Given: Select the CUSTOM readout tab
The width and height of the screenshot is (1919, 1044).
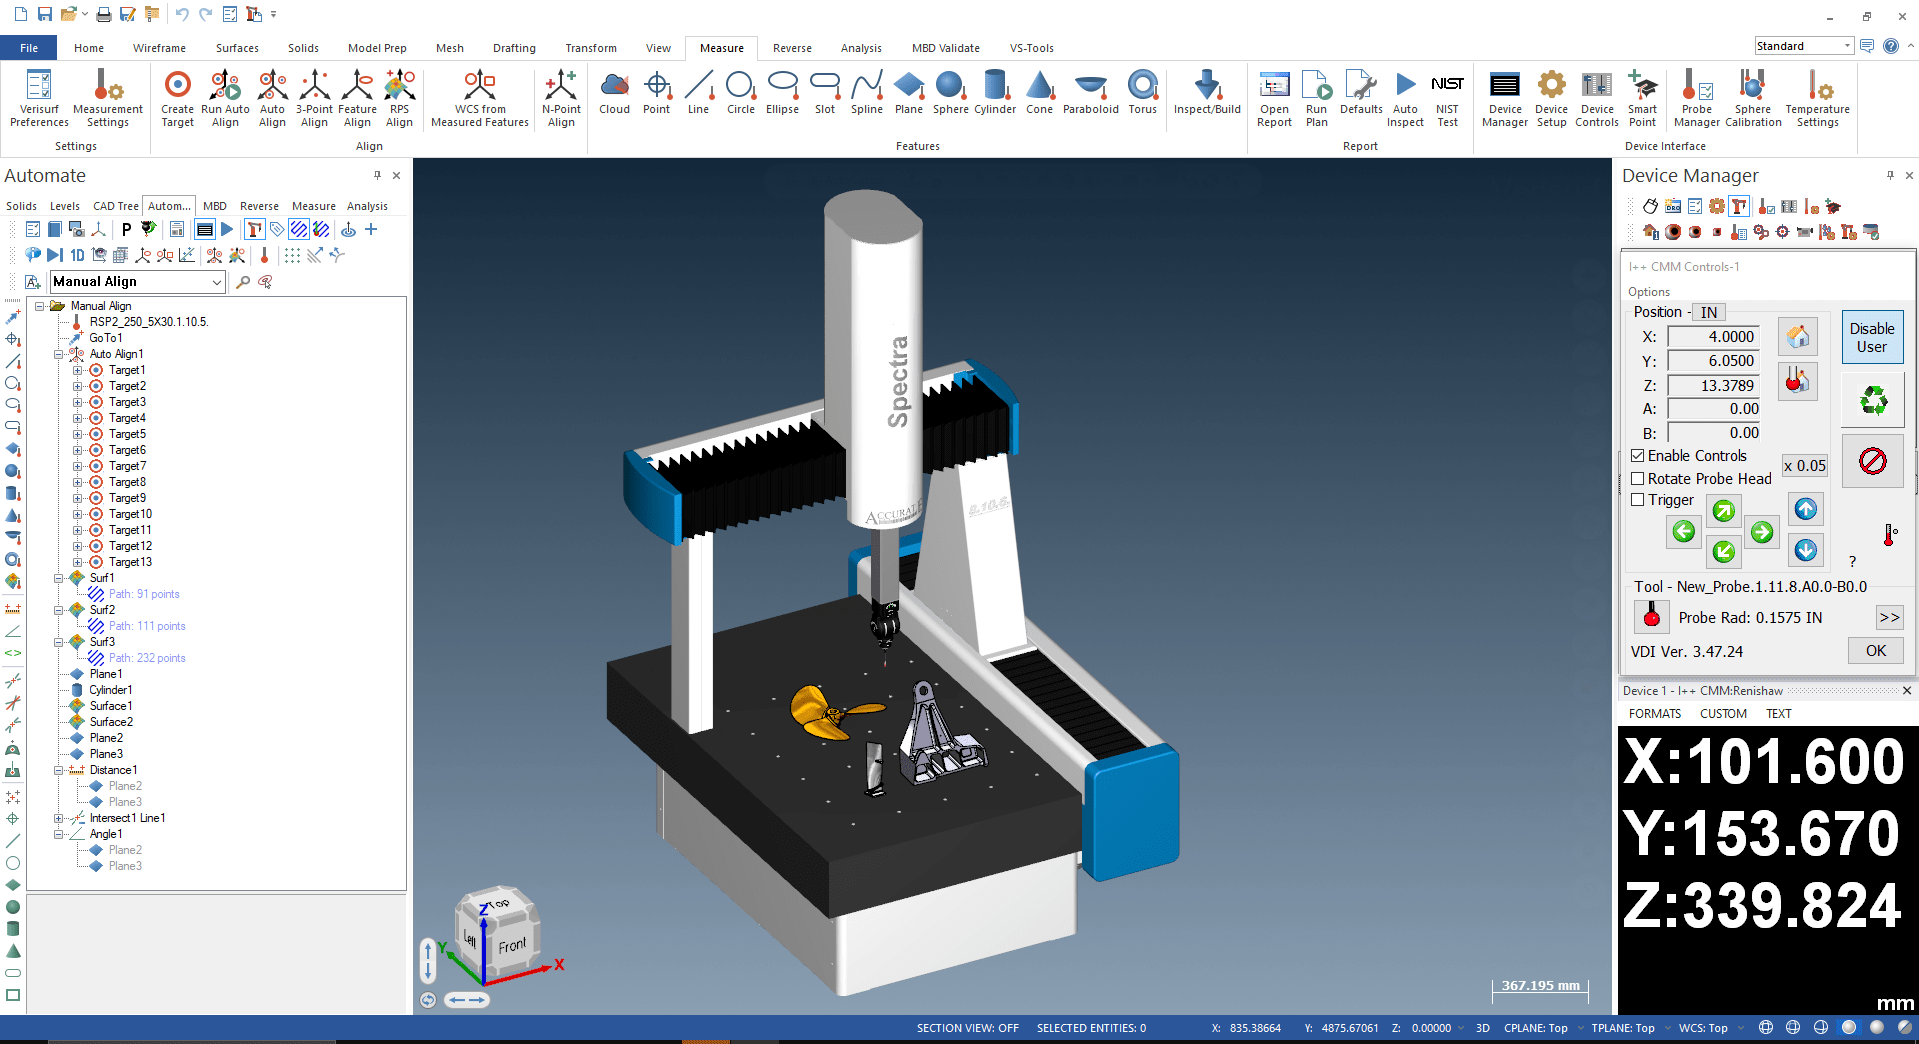Looking at the screenshot, I should click(x=1723, y=714).
